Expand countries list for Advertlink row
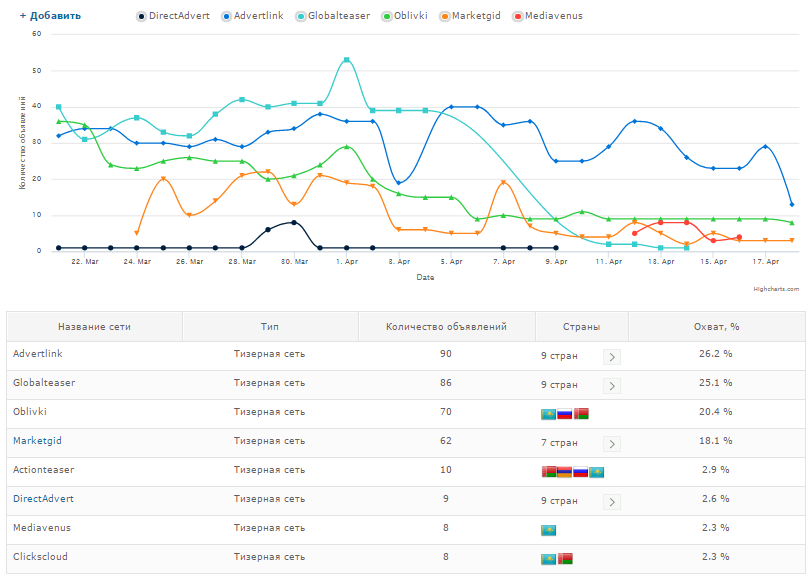 click(612, 357)
